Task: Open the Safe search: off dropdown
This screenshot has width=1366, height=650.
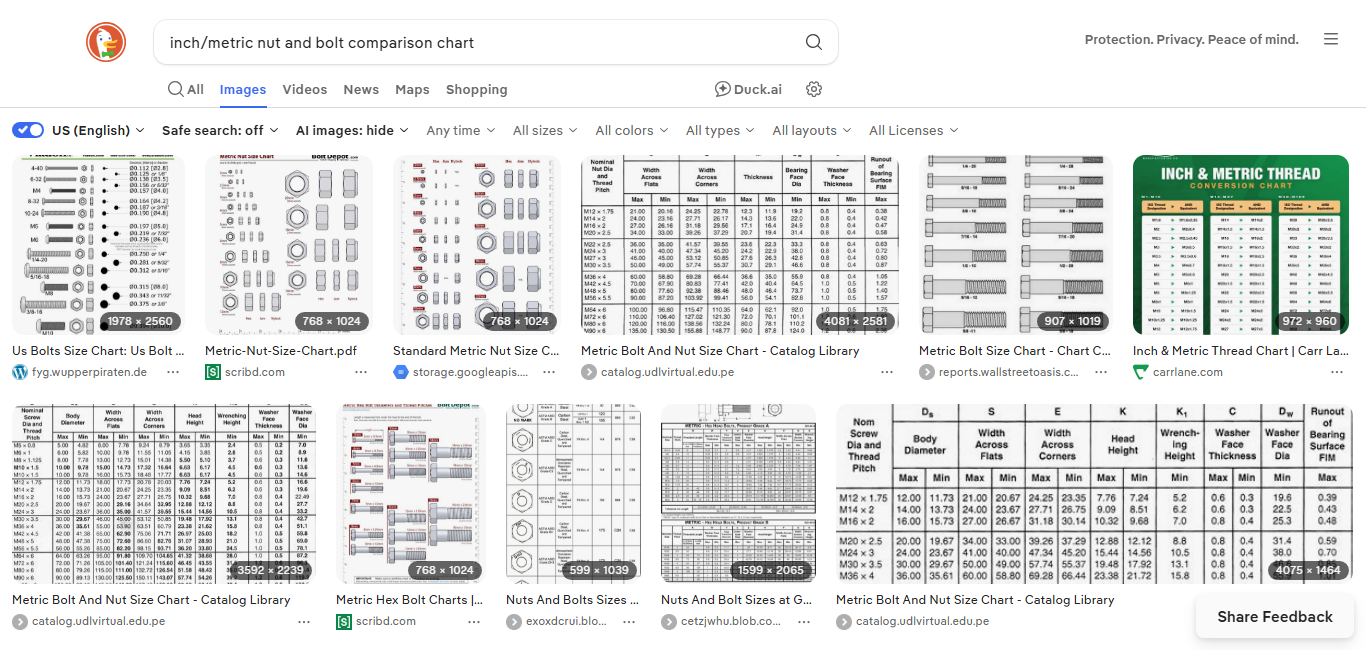Action: point(220,130)
